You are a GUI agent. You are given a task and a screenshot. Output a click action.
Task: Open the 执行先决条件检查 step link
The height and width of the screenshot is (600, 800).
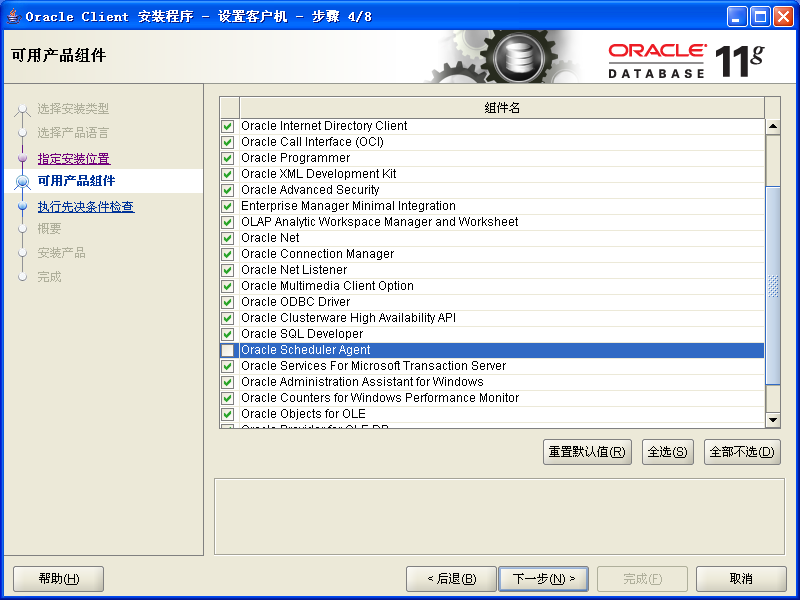pyautogui.click(x=86, y=207)
